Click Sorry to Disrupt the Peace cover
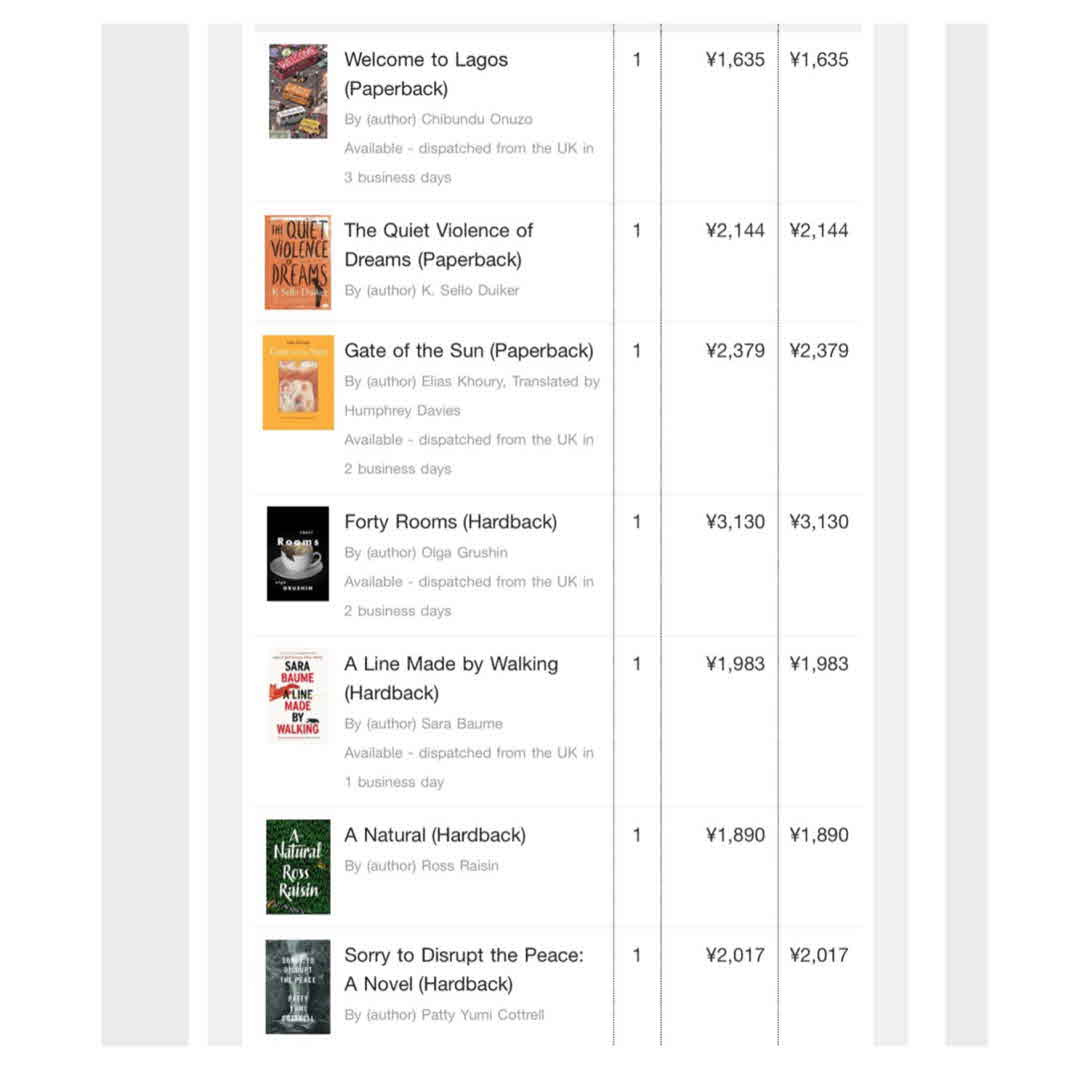Screen dimensions: 1080x1080 (x=298, y=987)
